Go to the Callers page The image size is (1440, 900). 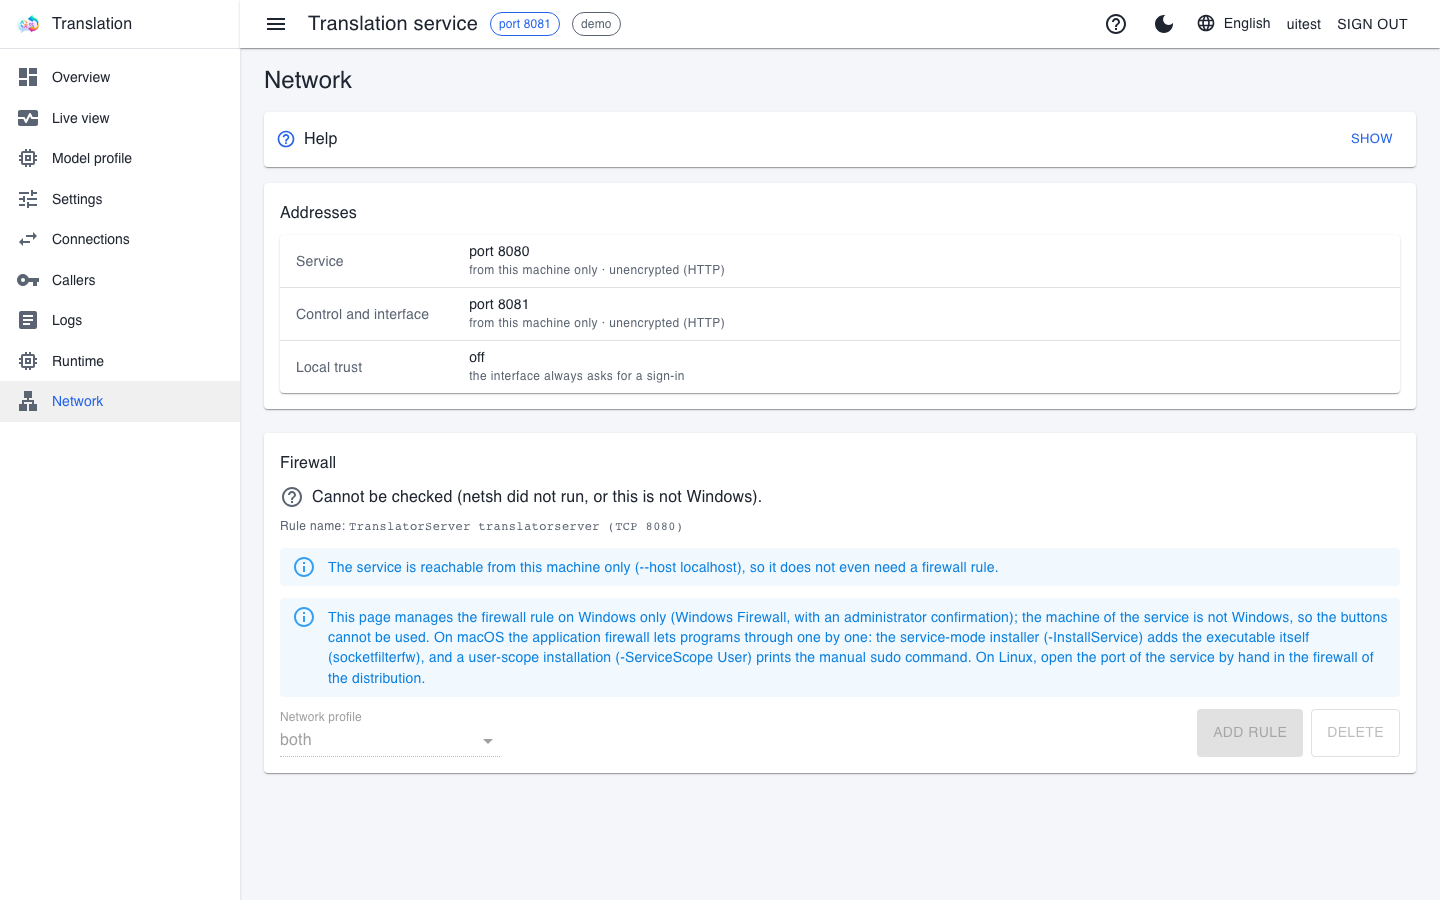click(120, 280)
